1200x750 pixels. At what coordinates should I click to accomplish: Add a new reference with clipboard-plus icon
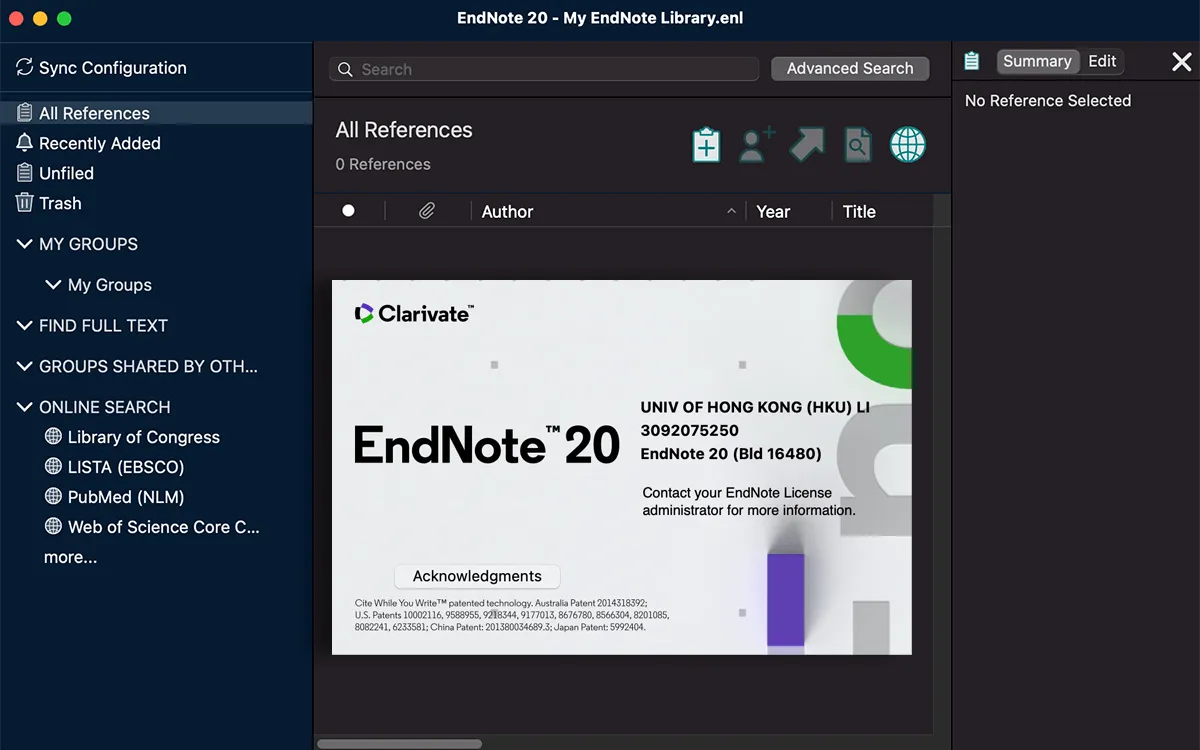(706, 145)
